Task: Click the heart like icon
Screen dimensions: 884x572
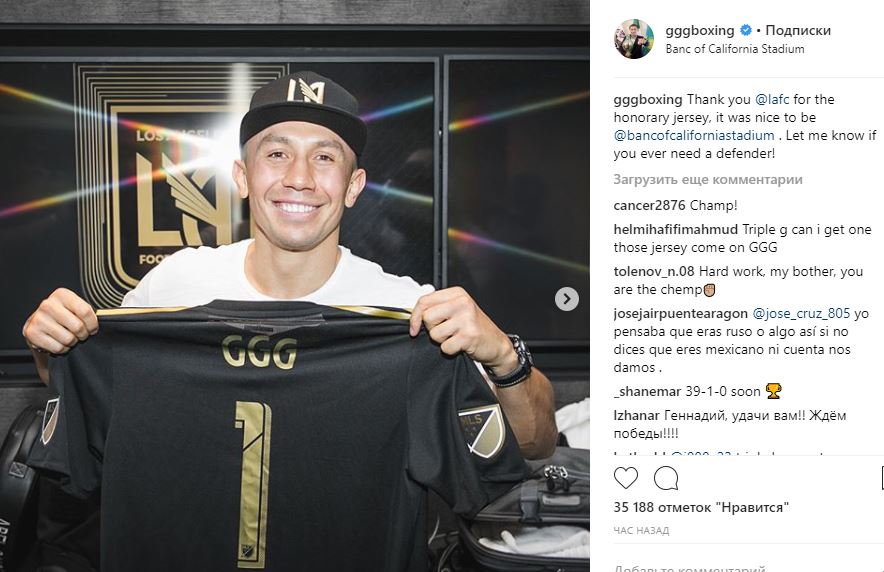Action: pyautogui.click(x=625, y=478)
